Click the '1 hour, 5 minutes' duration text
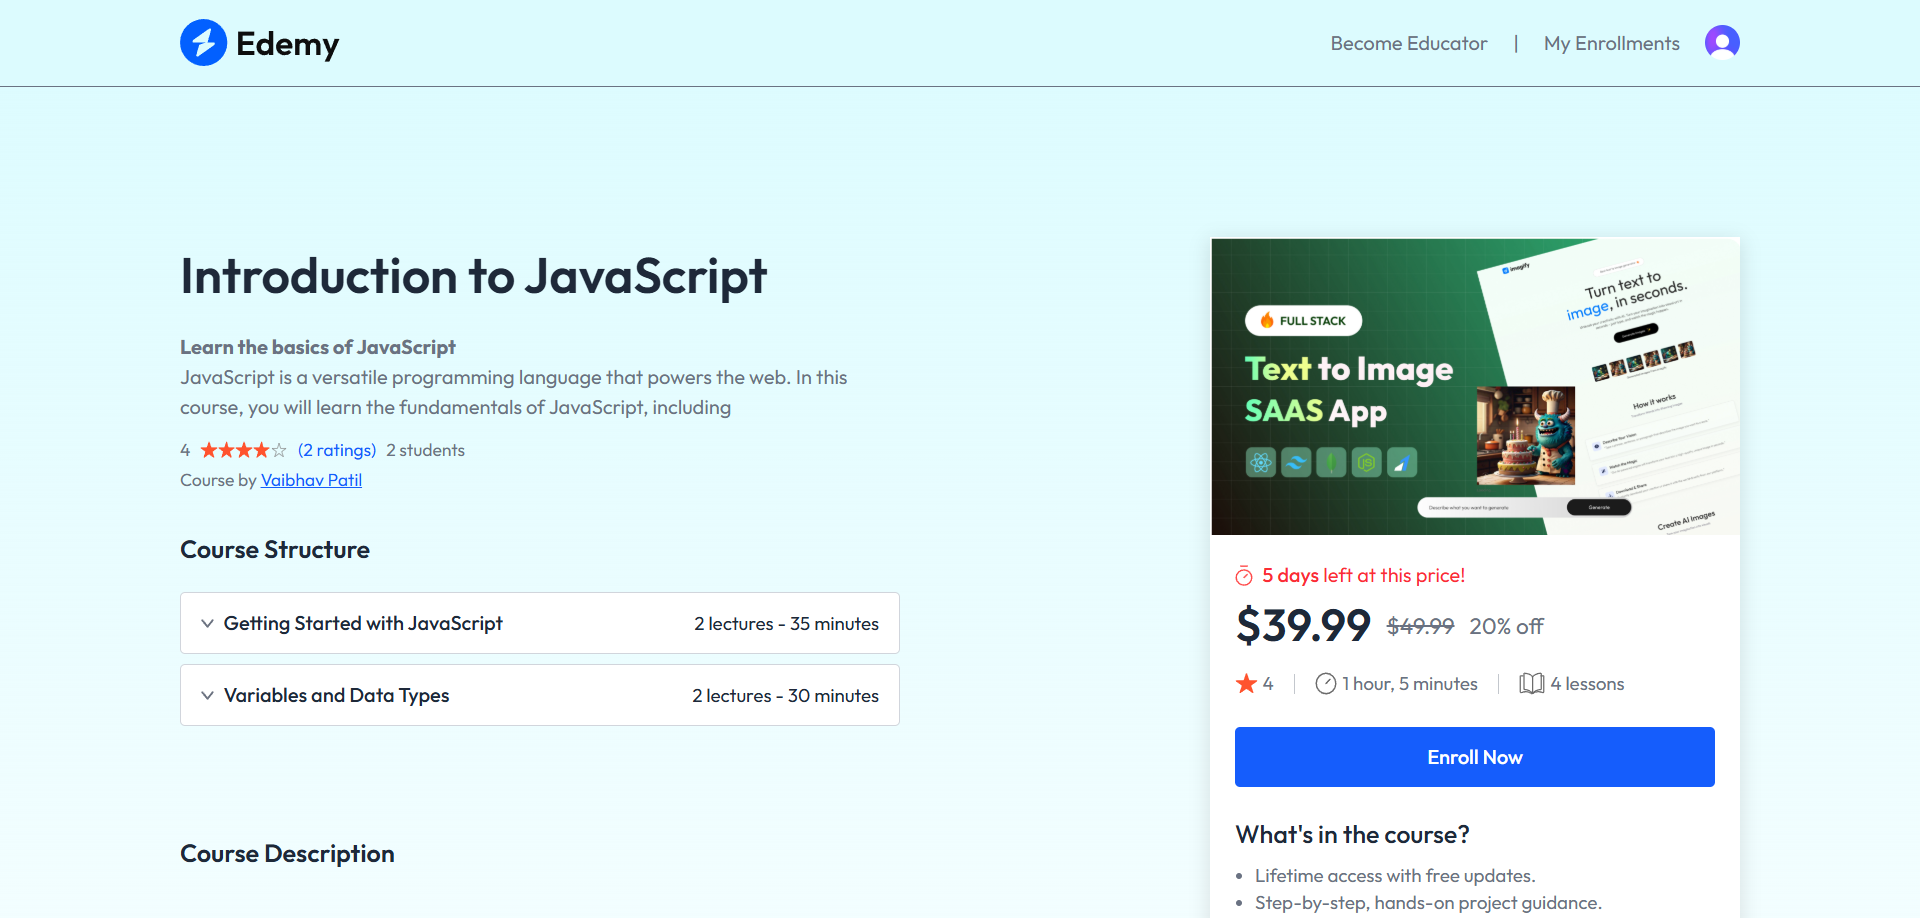This screenshot has height=918, width=1920. click(1410, 684)
